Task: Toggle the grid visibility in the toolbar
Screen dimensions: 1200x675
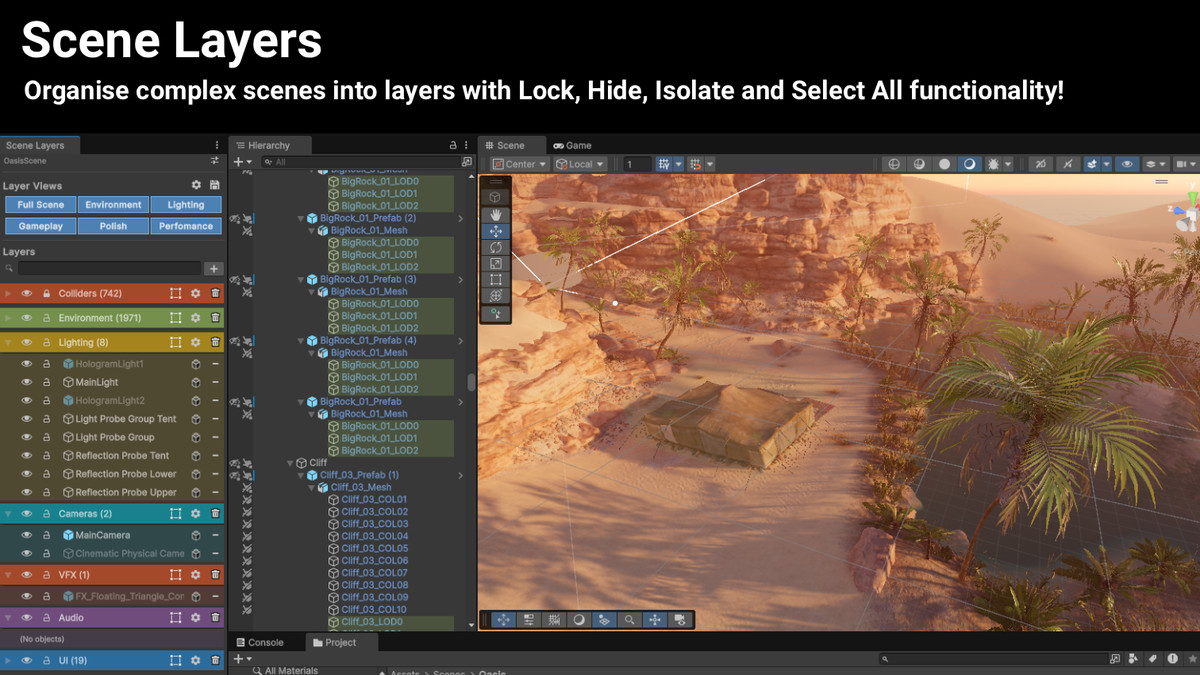Action: (664, 163)
